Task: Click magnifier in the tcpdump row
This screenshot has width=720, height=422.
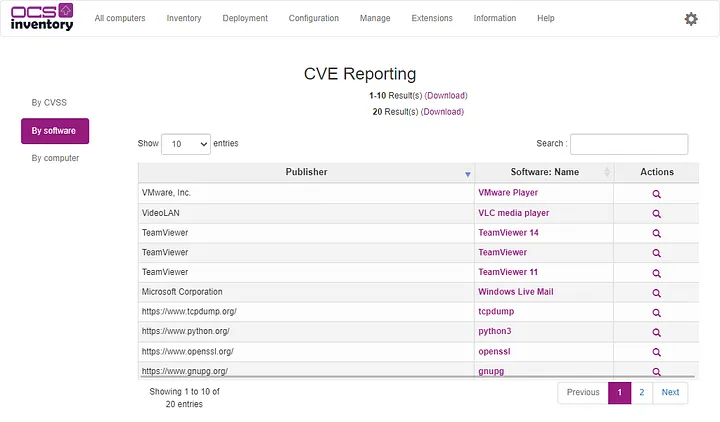Action: [657, 313]
